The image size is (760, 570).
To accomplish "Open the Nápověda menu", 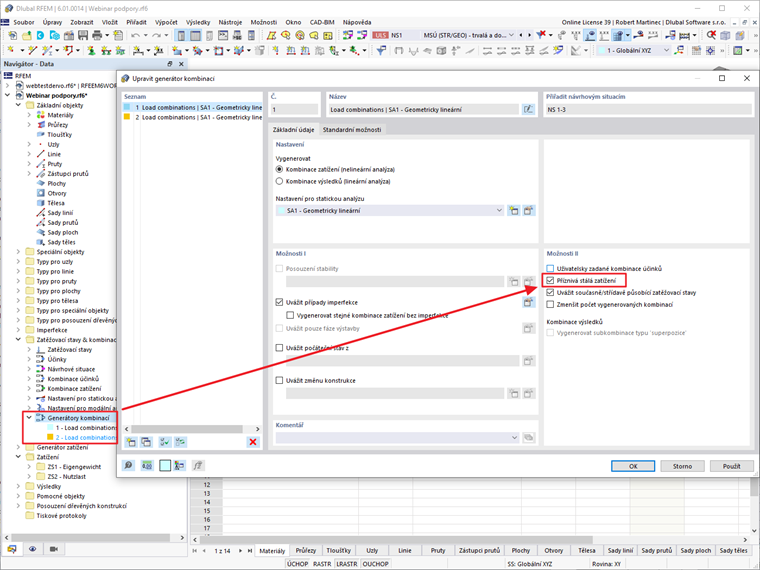I will [357, 22].
